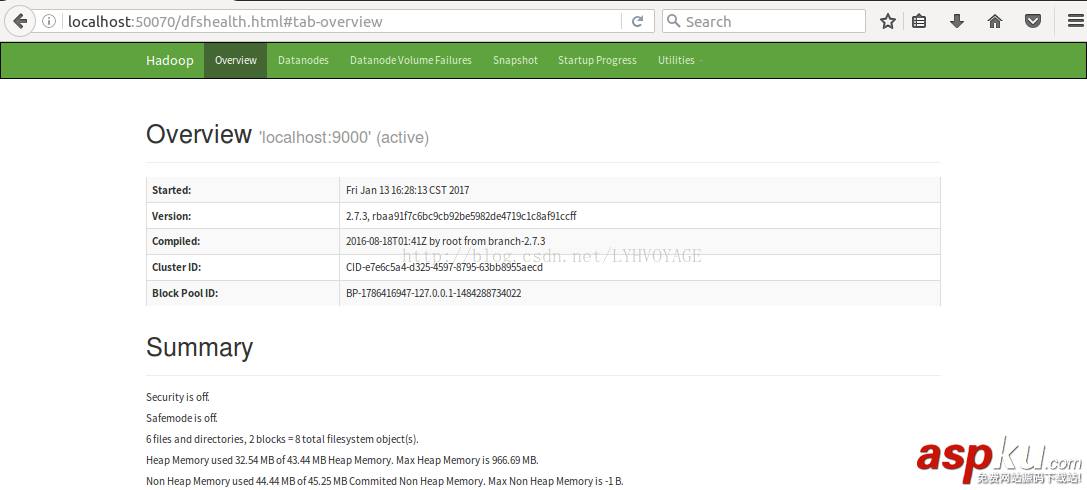Screen dimensions: 1087x490
Task: Select the block pool value BP-1786416947-127.0.0.1
Action: click(x=433, y=293)
